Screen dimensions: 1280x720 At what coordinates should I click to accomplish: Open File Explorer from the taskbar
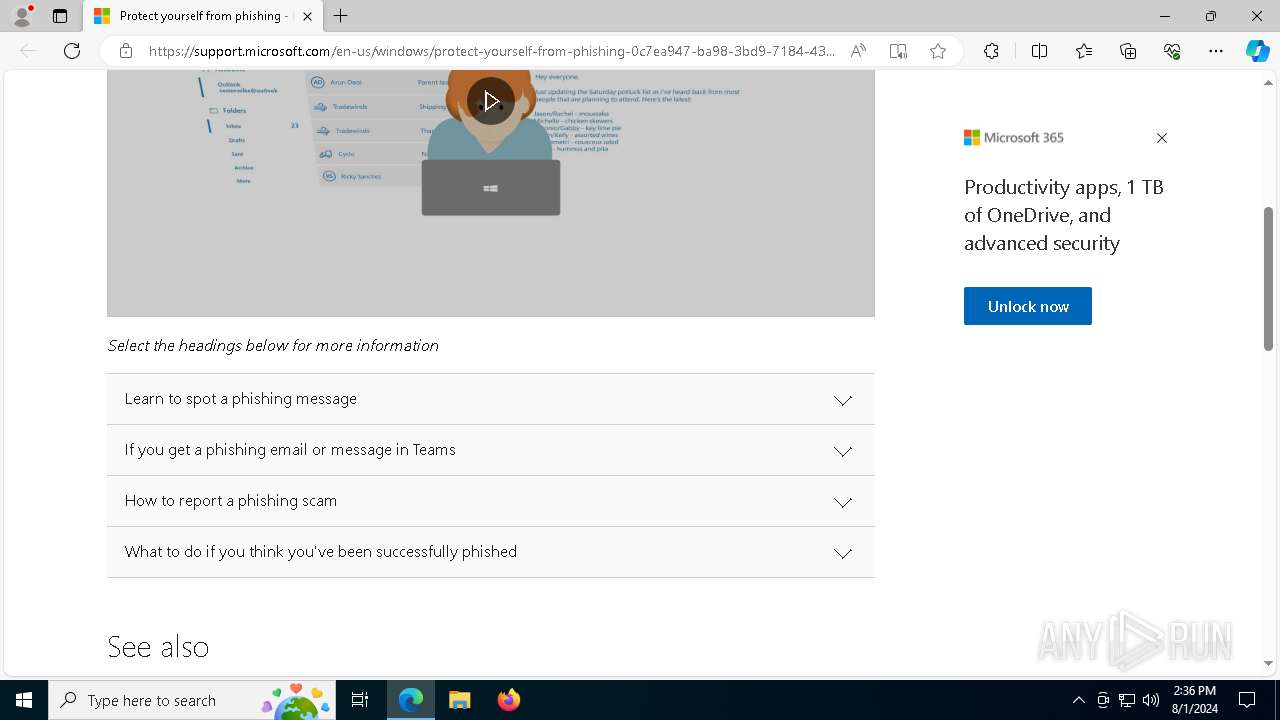[x=460, y=700]
